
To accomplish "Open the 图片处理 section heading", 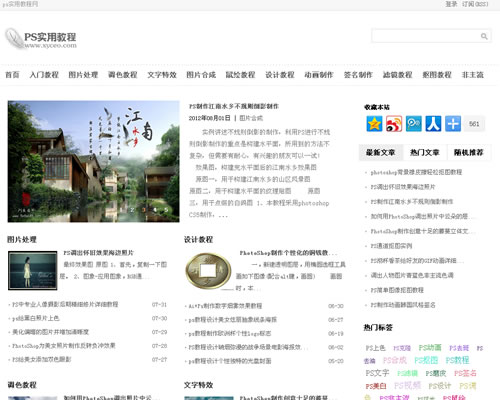I will (22, 239).
